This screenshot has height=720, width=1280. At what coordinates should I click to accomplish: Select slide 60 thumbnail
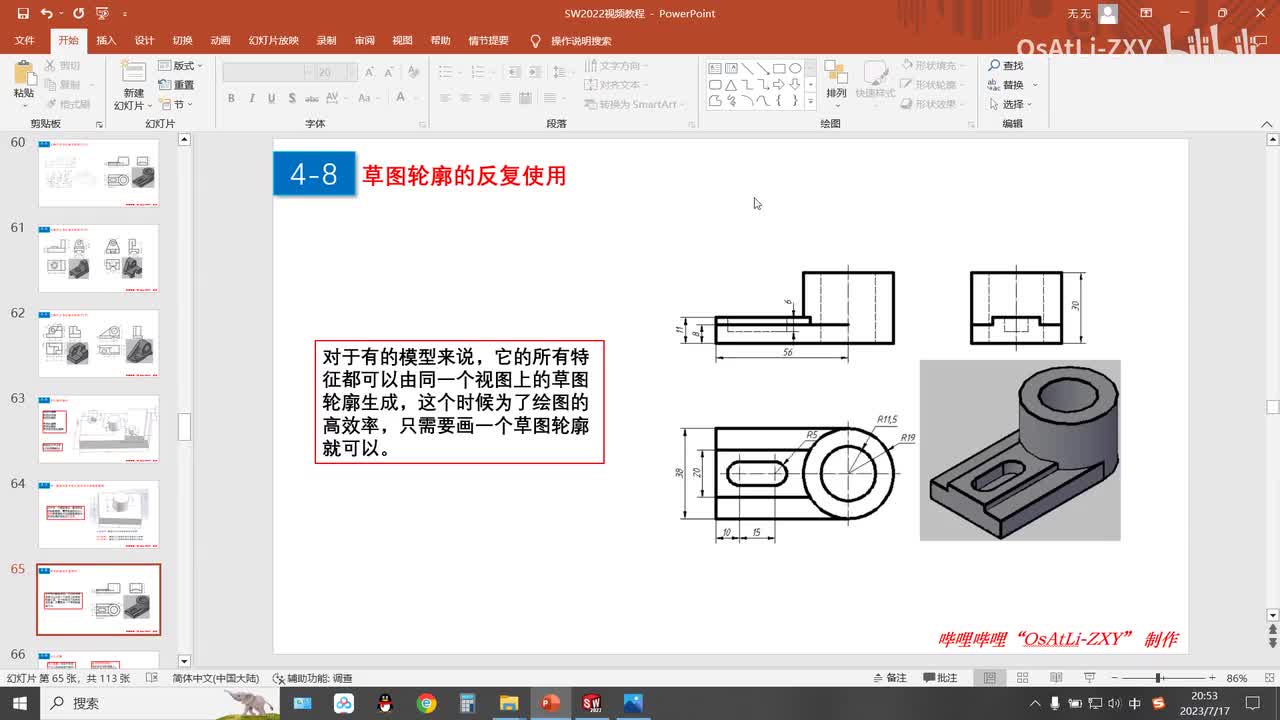coord(98,172)
